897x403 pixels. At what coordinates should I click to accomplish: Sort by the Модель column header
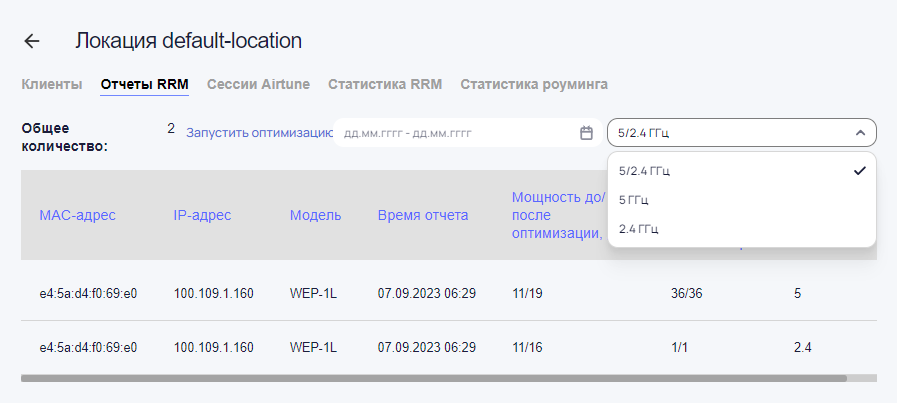tap(315, 215)
